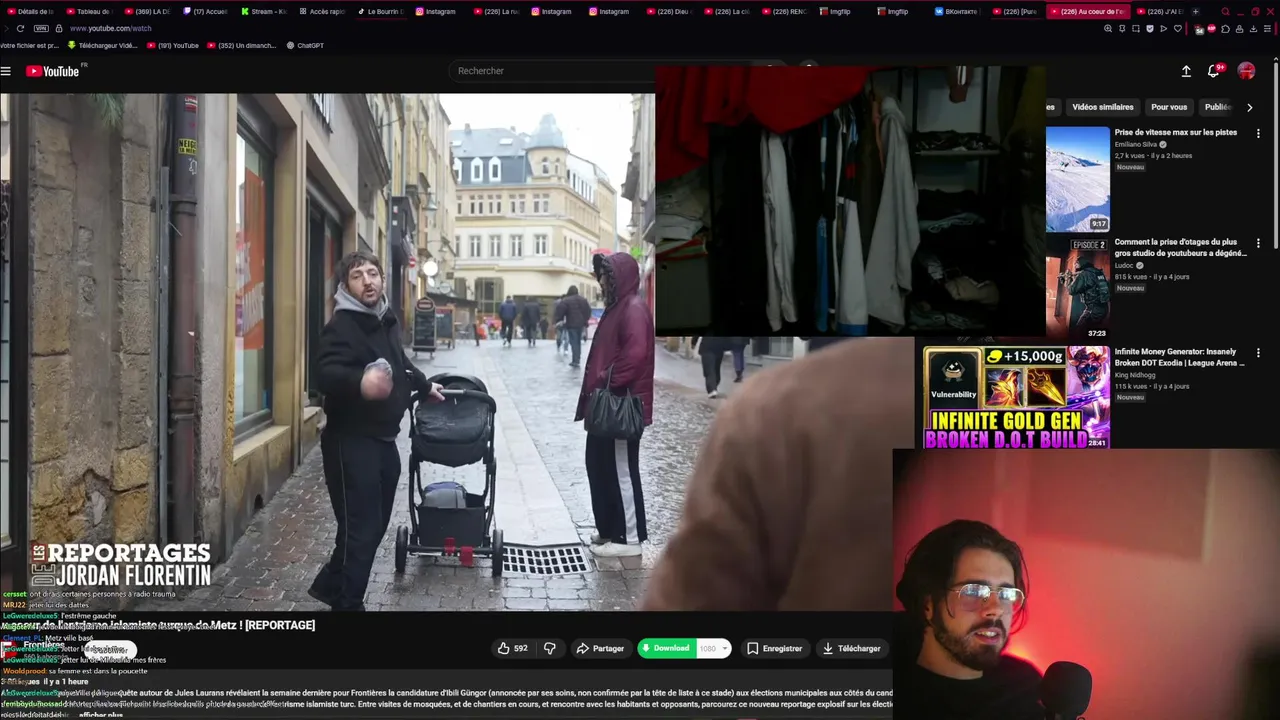Image resolution: width=1280 pixels, height=720 pixels.
Task: Open Prise de vitesse max video title
Action: point(1176,132)
